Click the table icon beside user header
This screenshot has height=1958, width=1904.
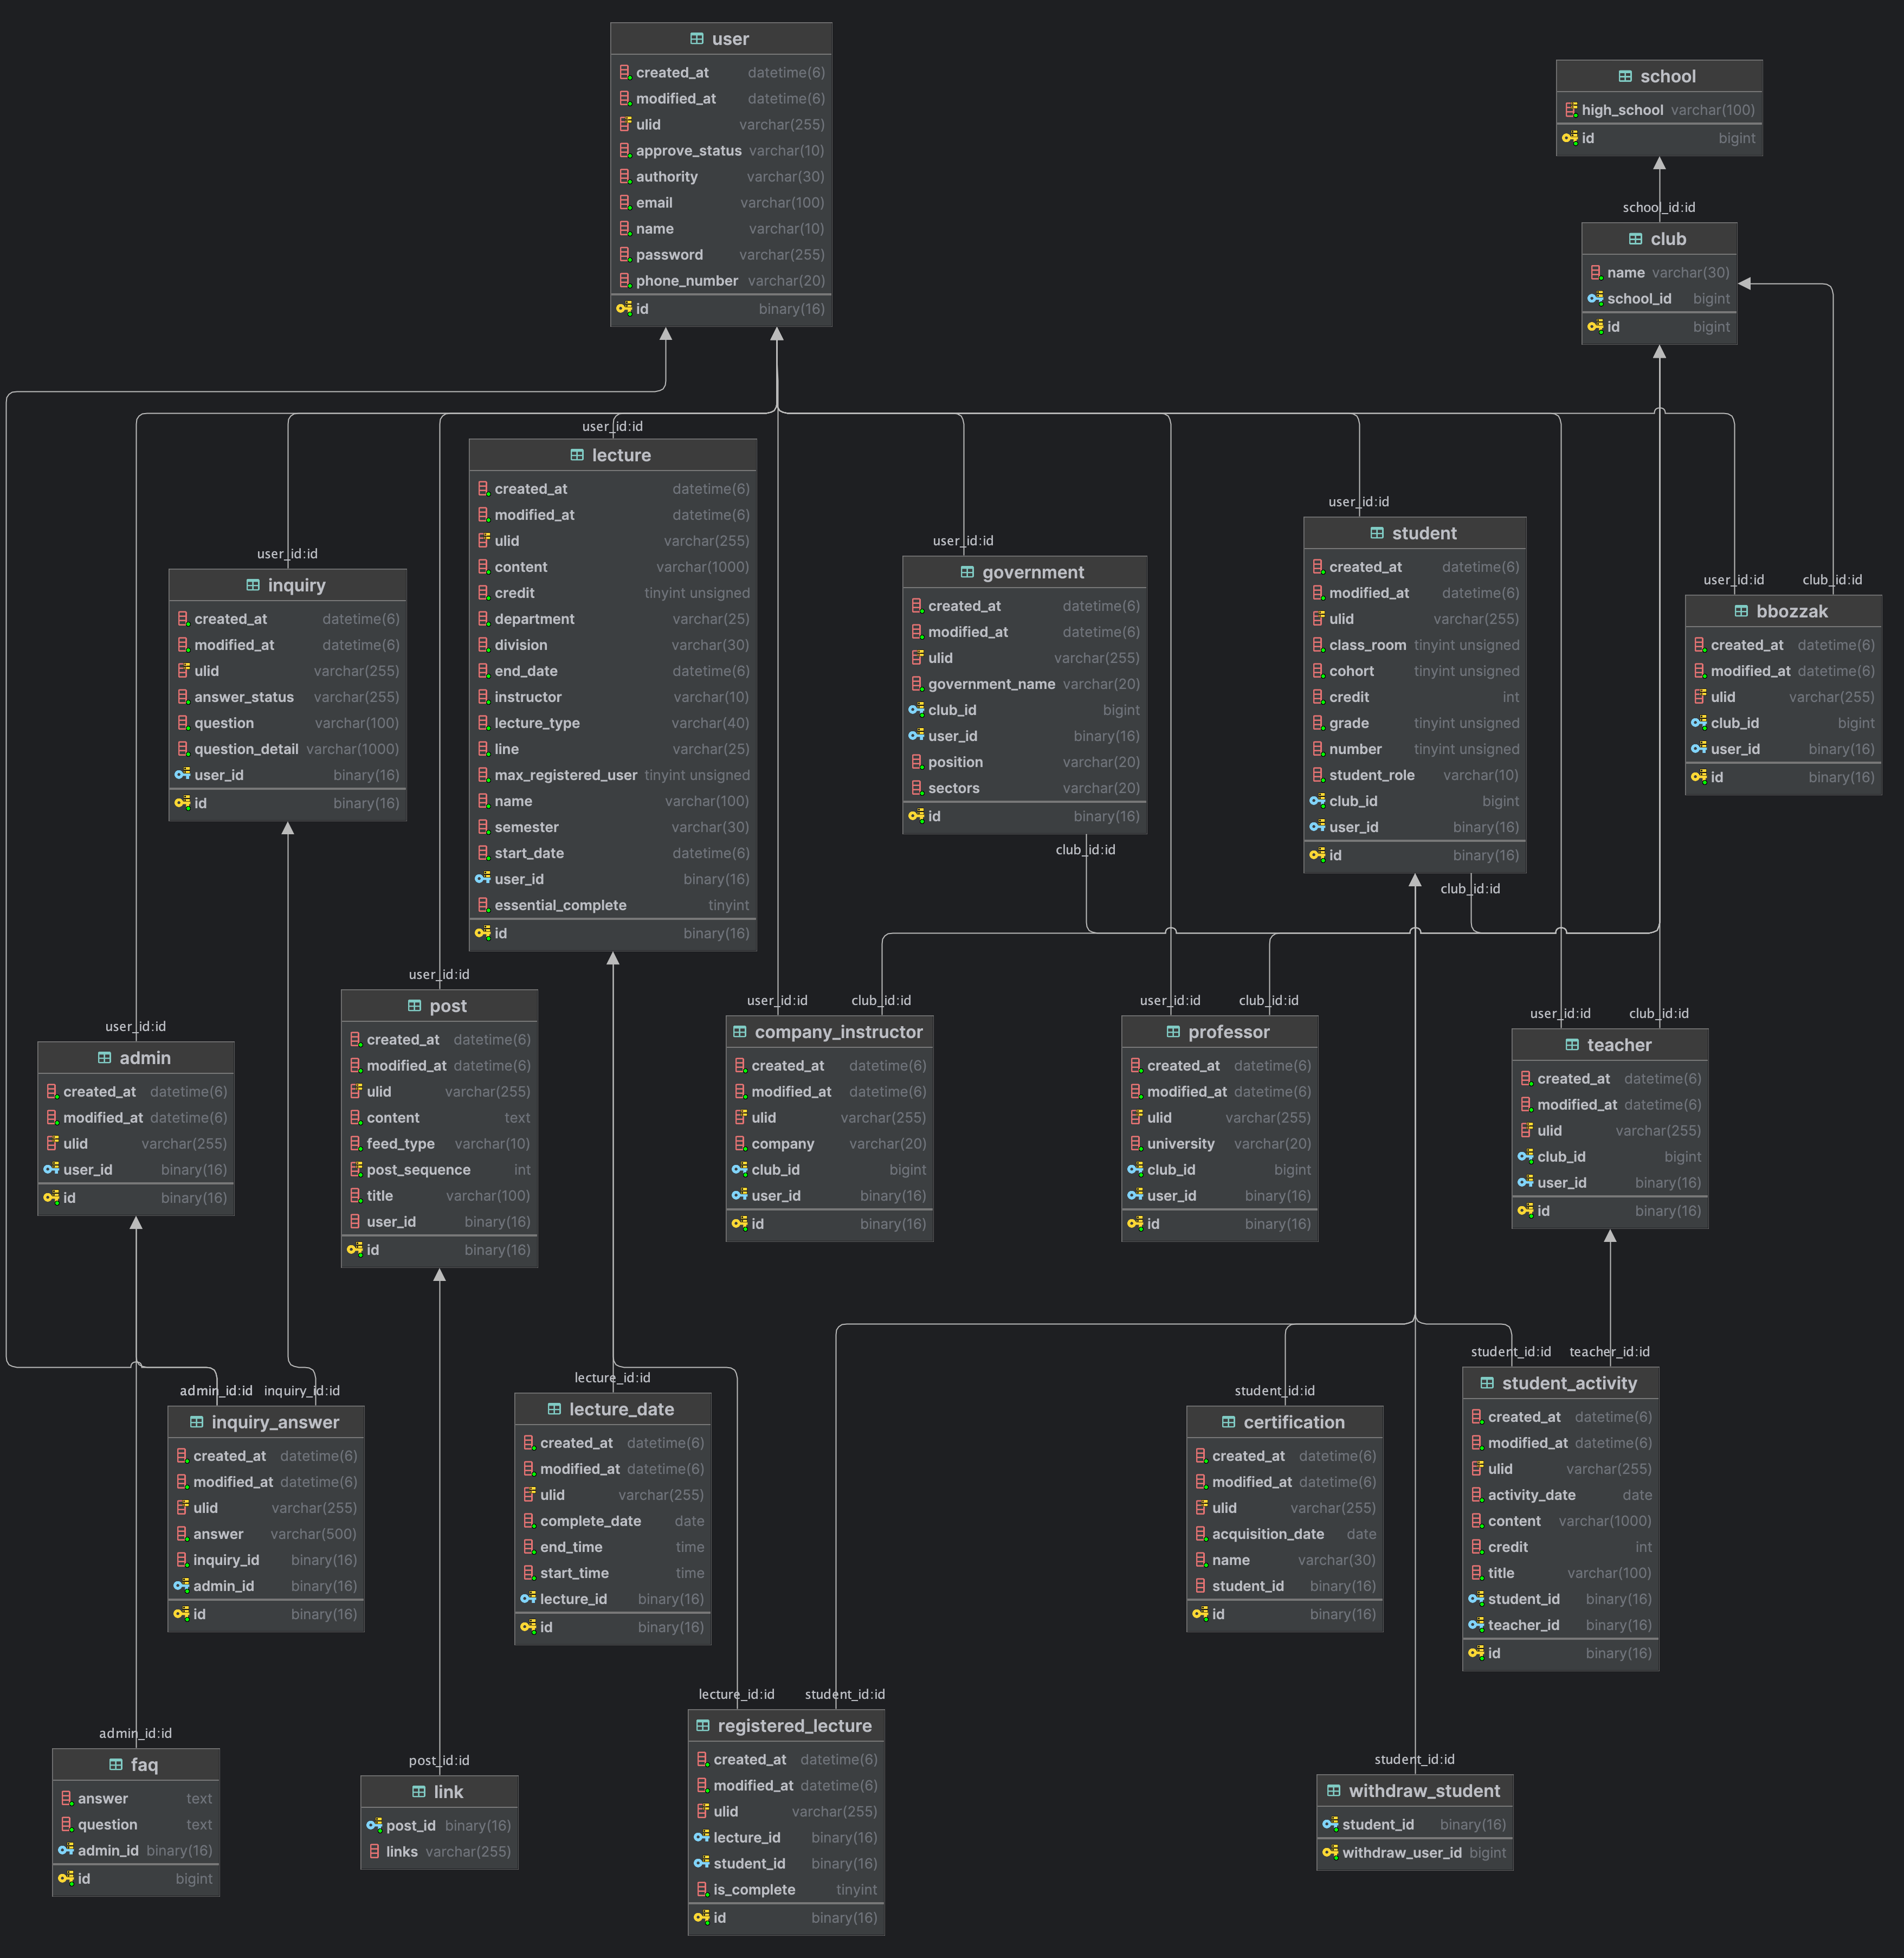point(696,39)
